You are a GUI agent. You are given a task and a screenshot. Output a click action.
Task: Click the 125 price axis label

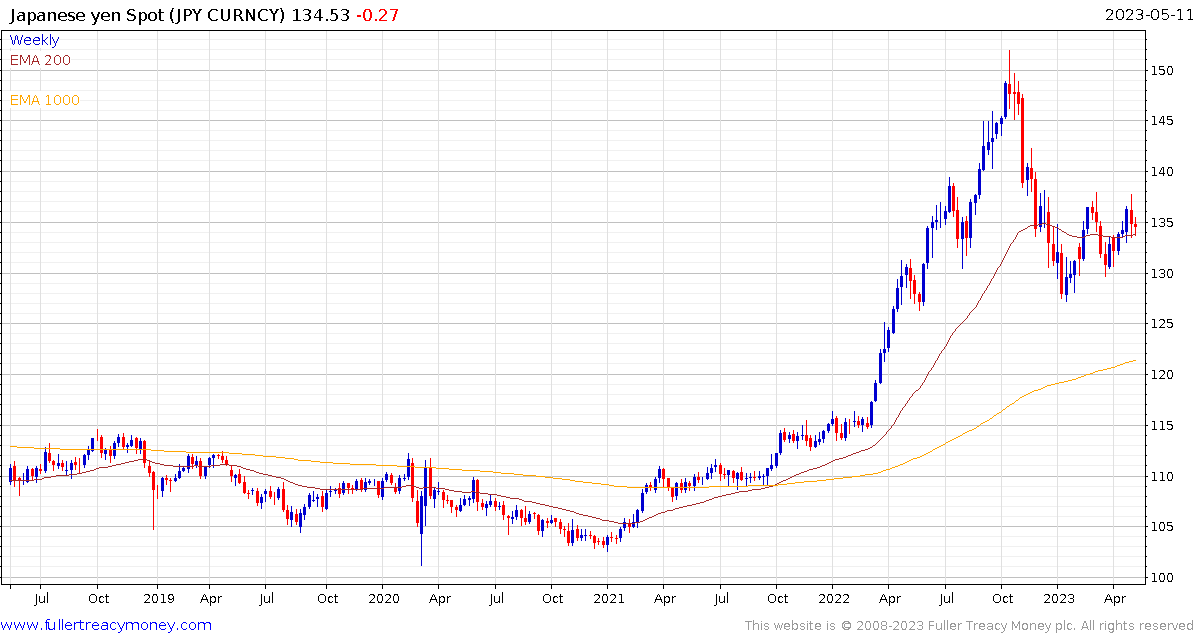pos(1162,324)
